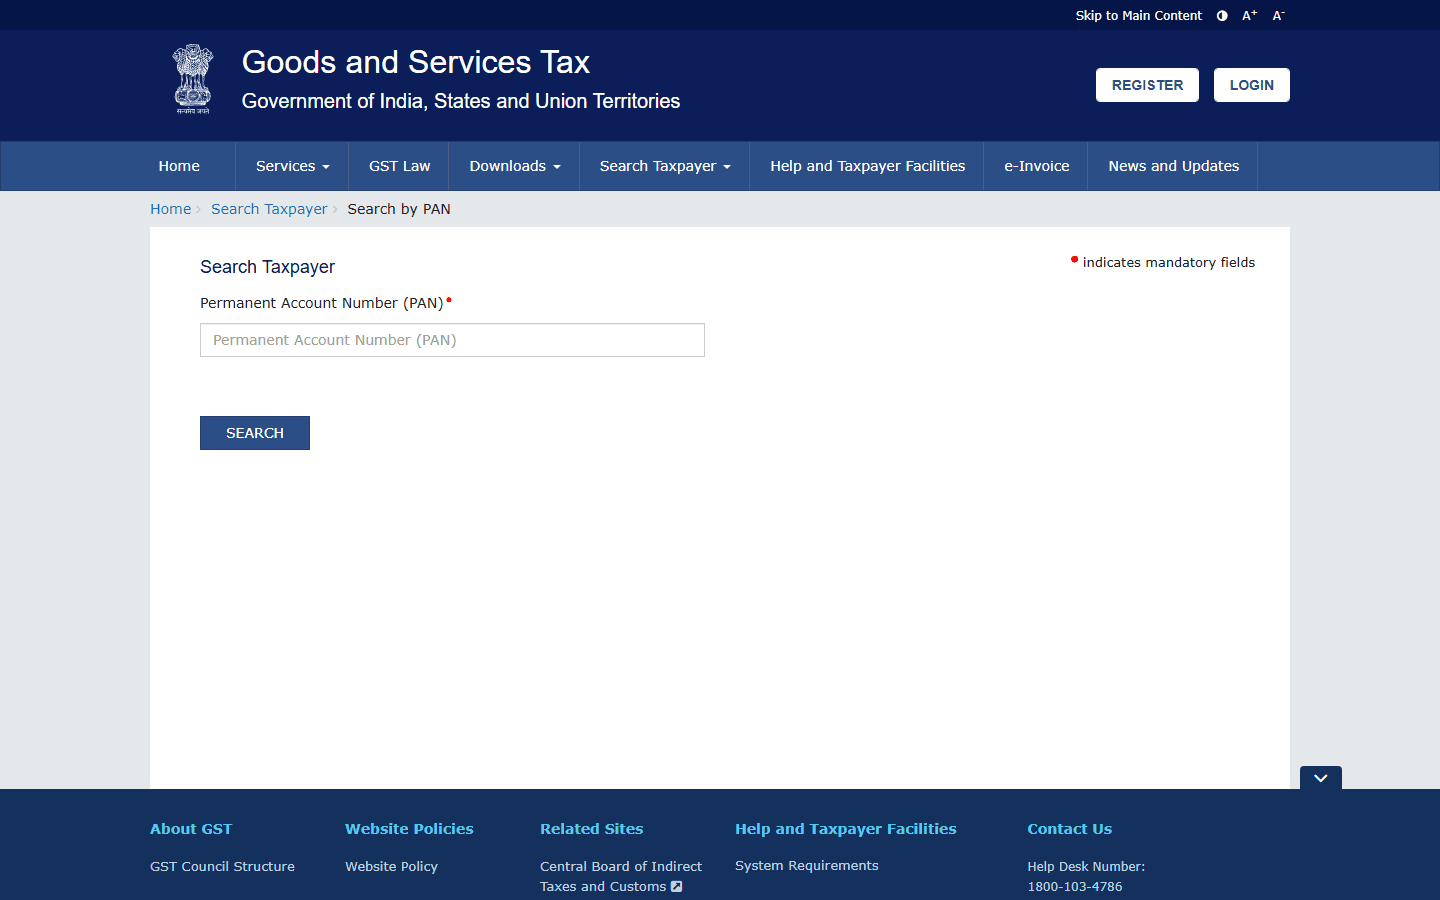Viewport: 1440px width, 900px height.
Task: Click the Home breadcrumb link
Action: coord(170,209)
